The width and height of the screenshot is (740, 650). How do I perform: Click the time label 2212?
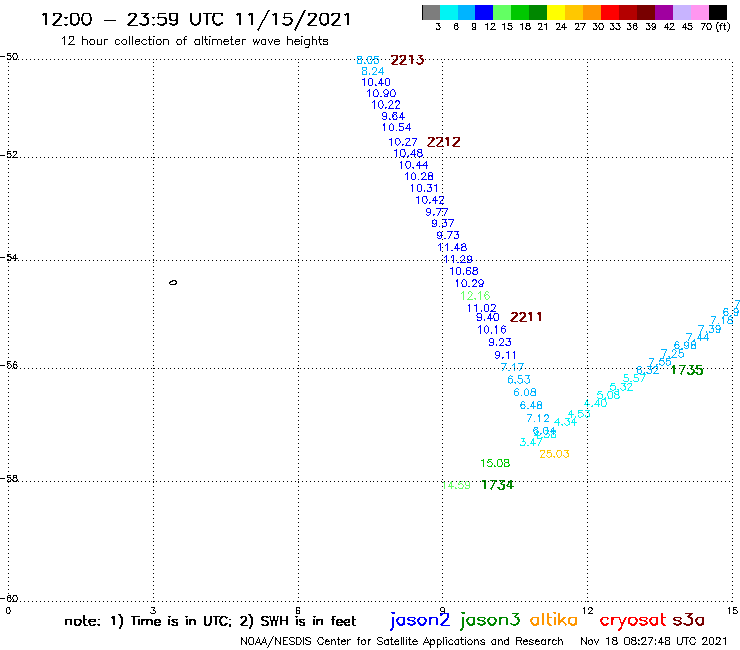443,142
